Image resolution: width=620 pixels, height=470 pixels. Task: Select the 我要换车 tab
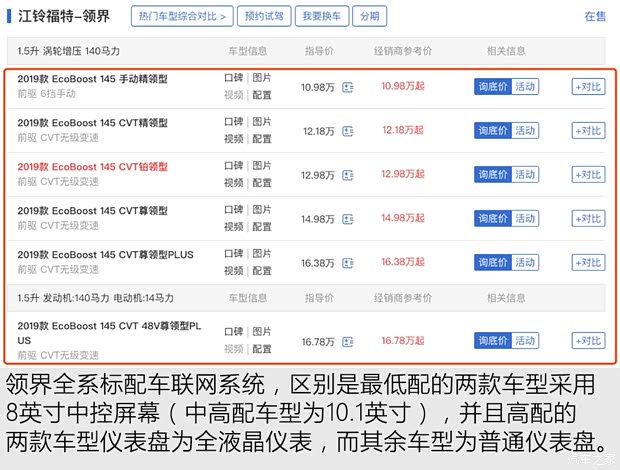[x=321, y=16]
